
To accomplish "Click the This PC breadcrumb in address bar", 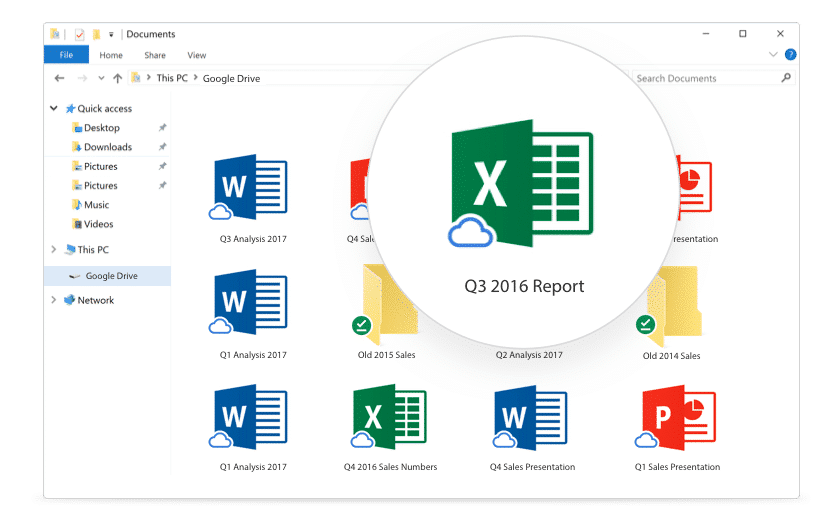I will click(172, 78).
